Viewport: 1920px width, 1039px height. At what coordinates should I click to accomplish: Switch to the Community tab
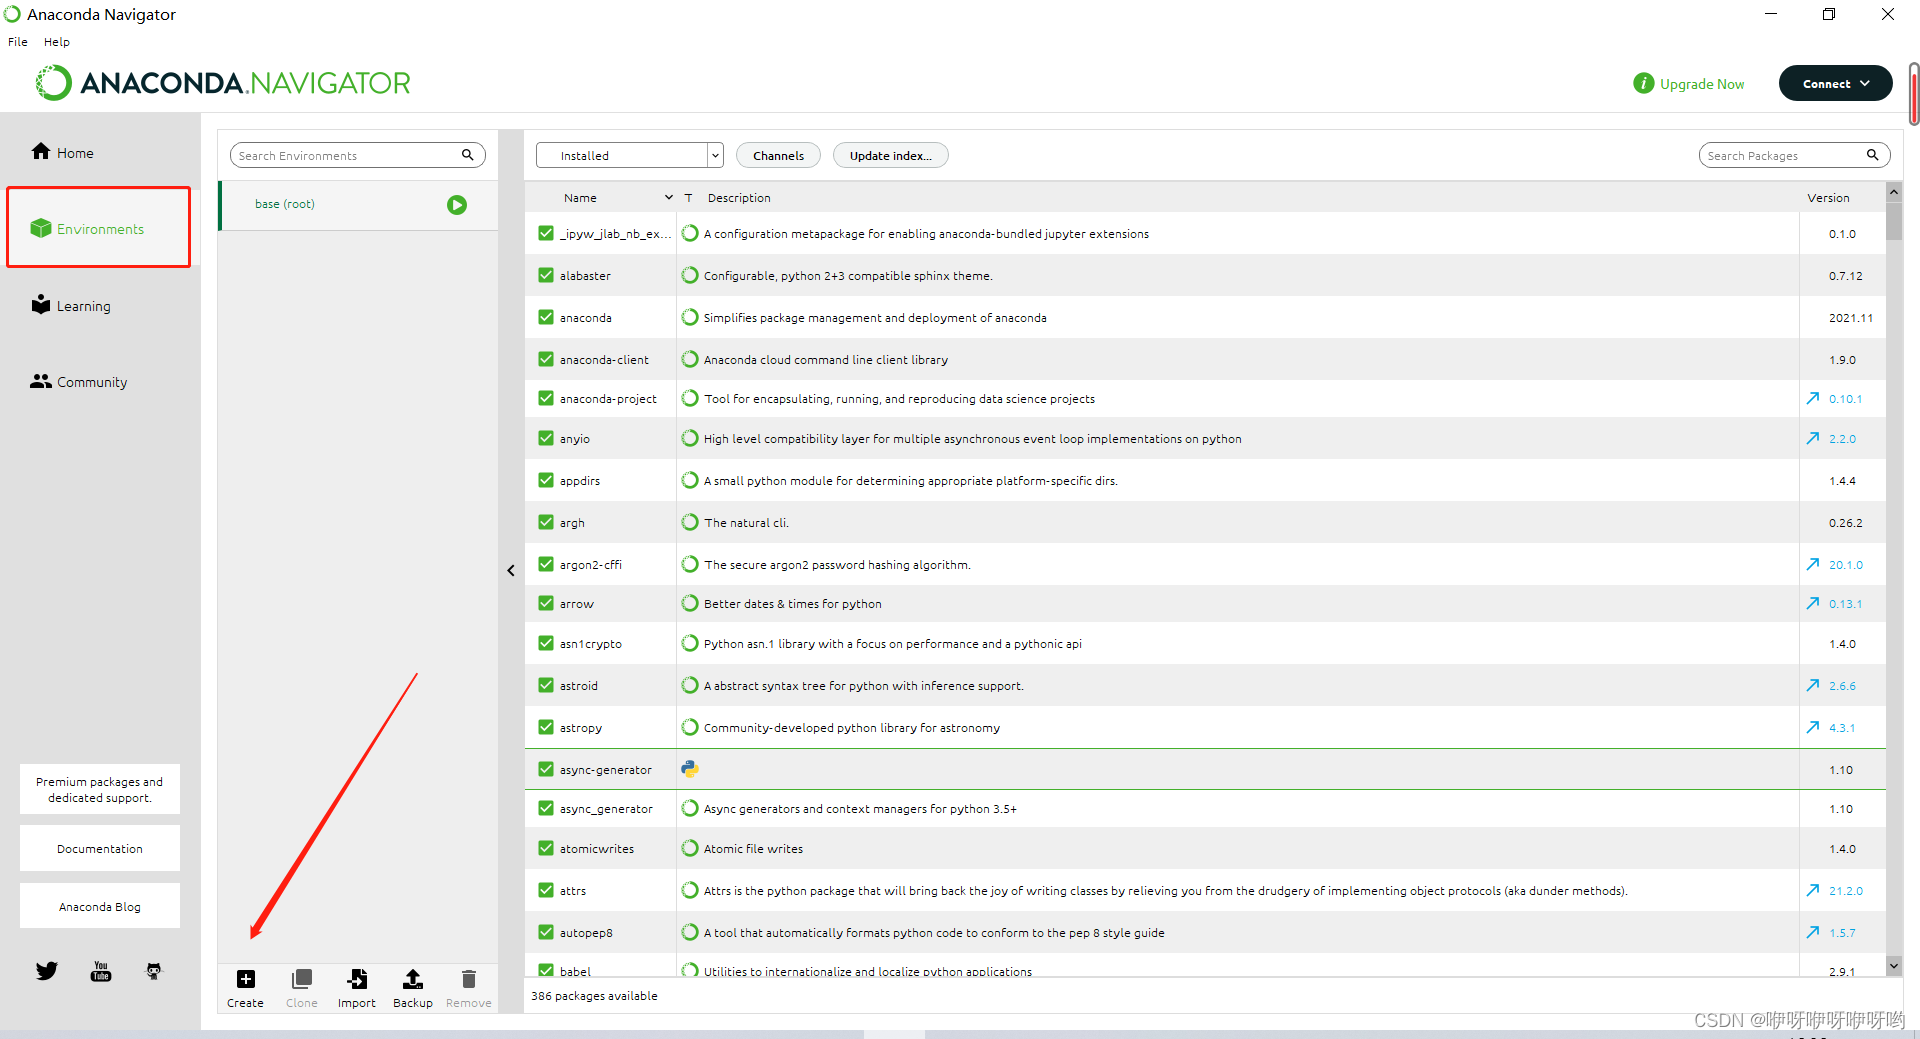(x=98, y=382)
